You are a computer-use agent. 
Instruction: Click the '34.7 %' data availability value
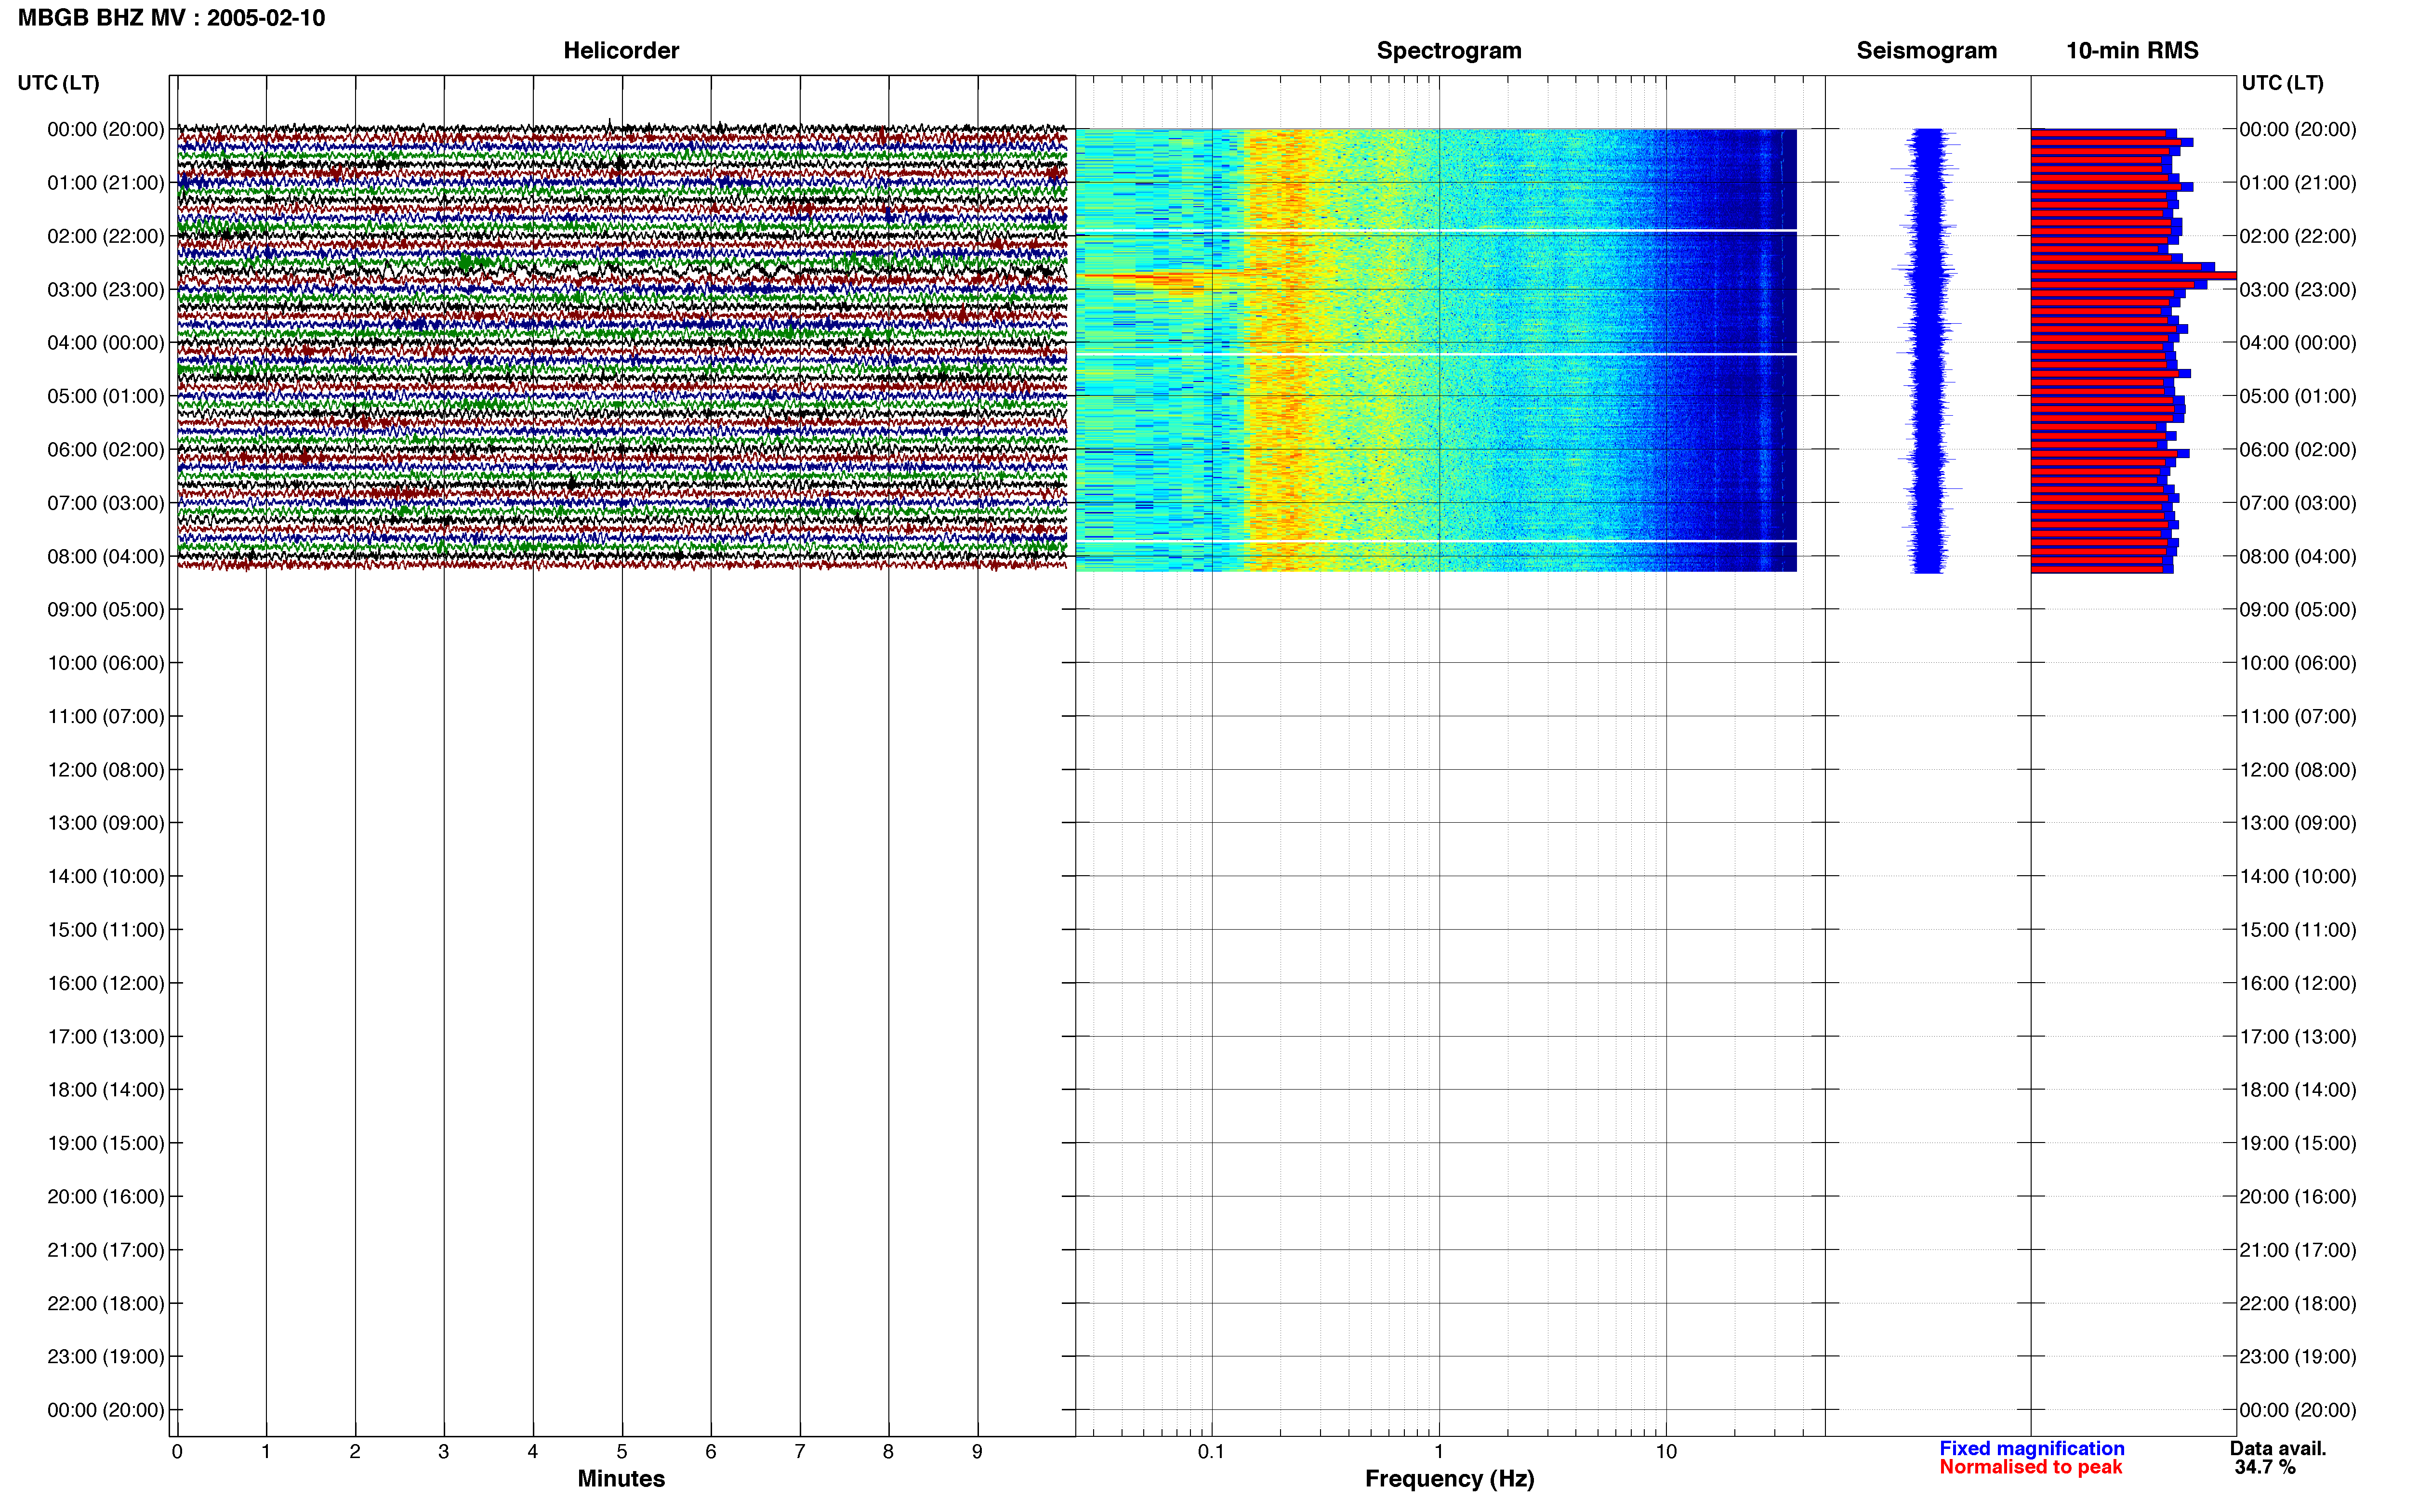(2265, 1467)
